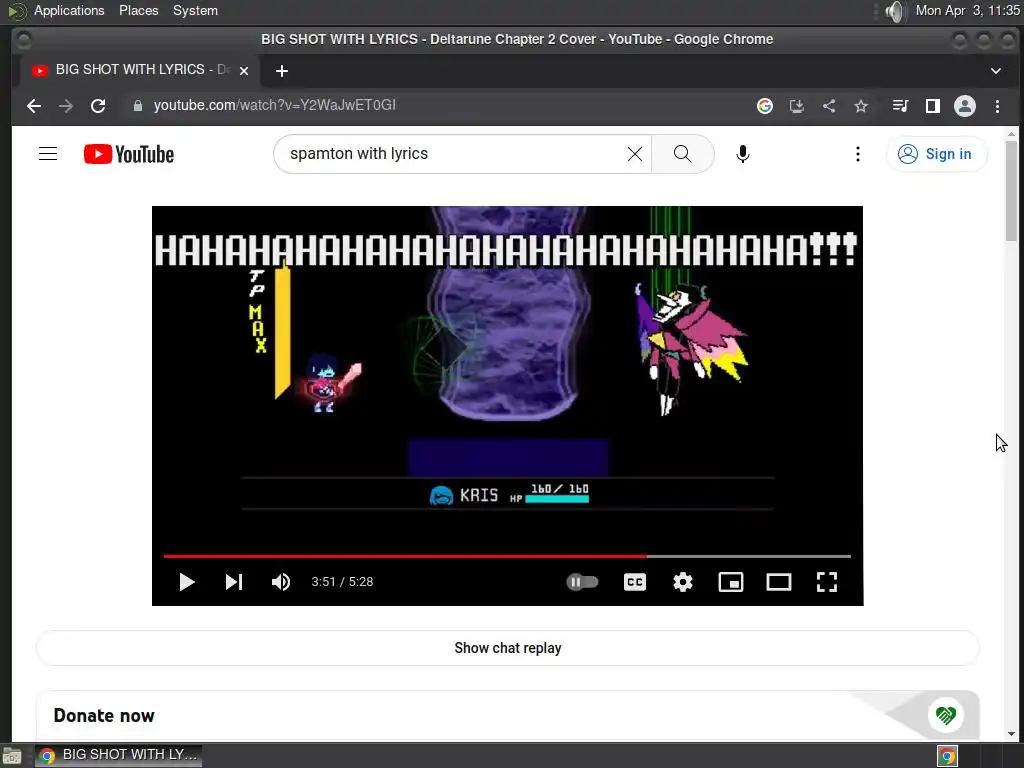Switch to theater mode

pyautogui.click(x=778, y=582)
